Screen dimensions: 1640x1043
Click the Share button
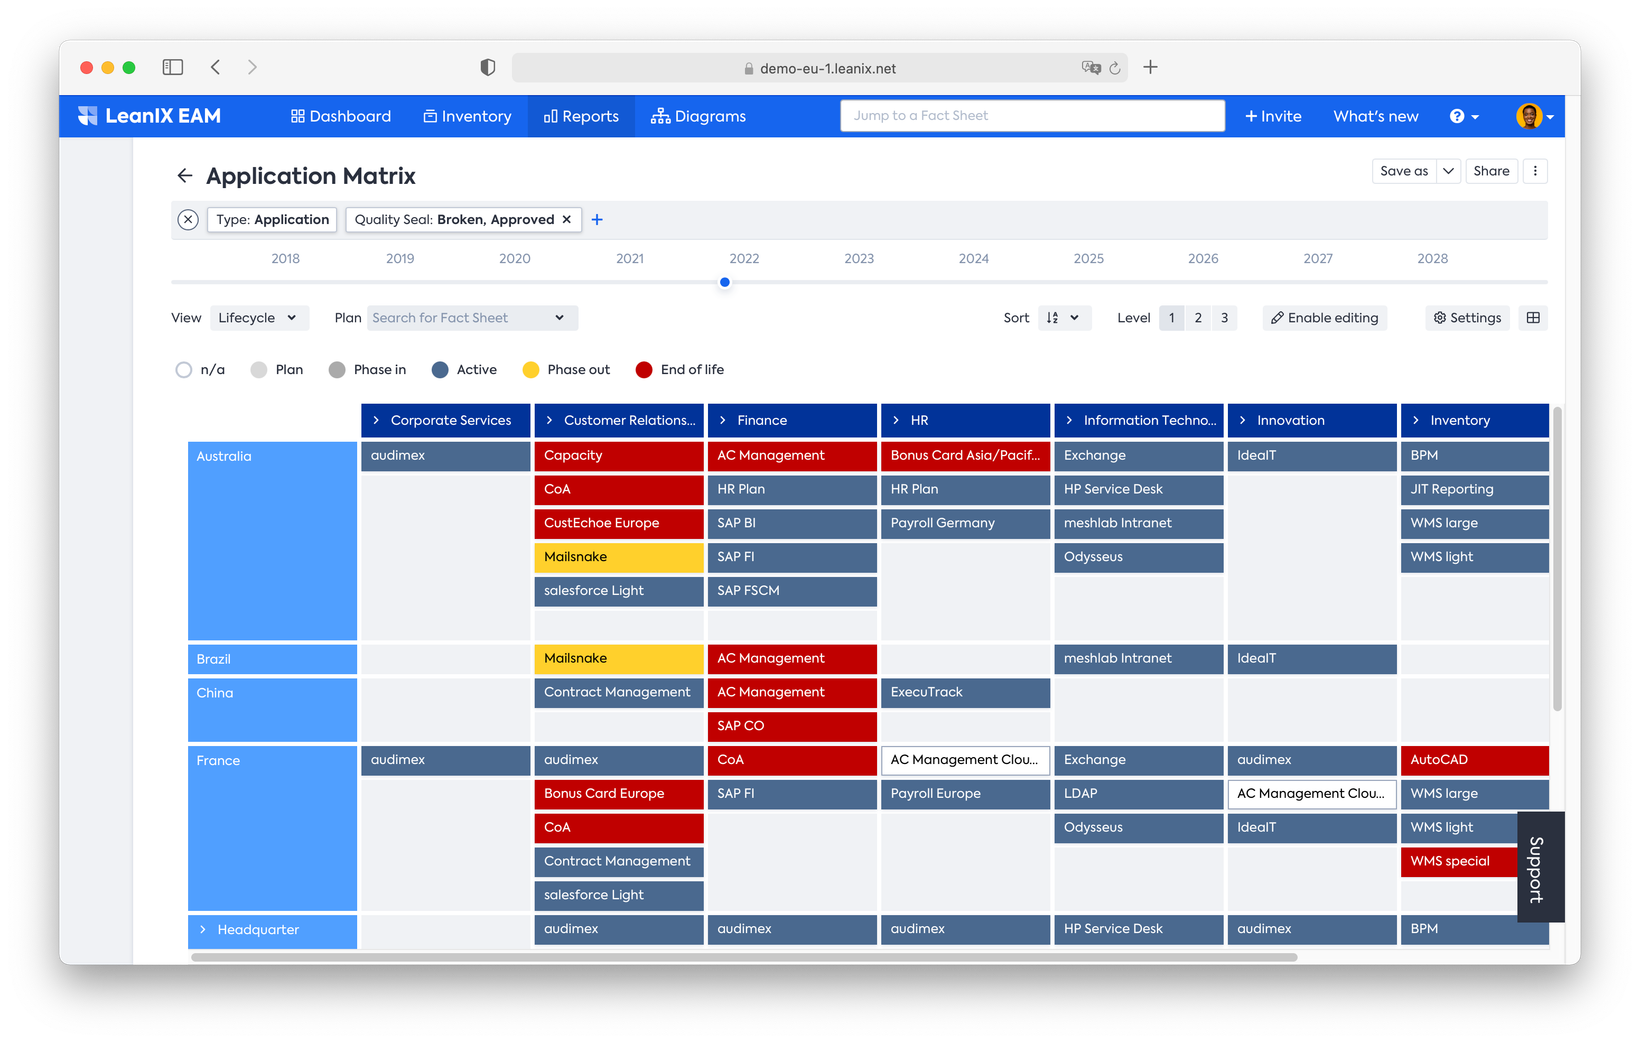(1491, 171)
